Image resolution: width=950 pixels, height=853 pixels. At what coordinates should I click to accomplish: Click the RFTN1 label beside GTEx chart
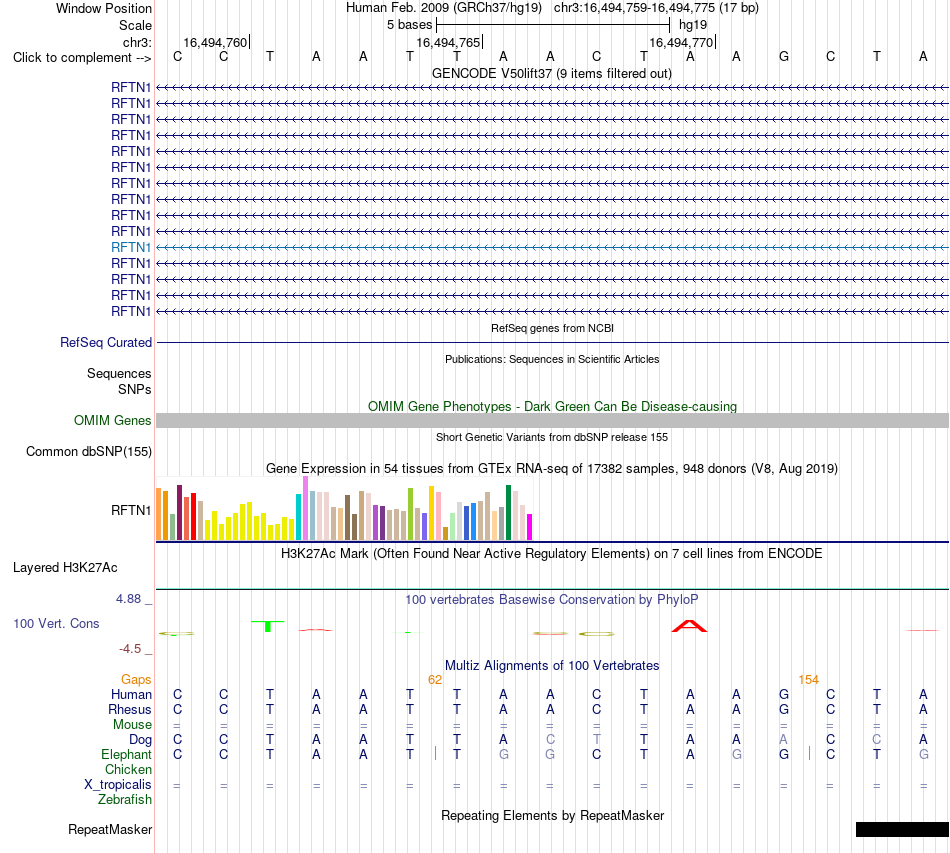[x=131, y=510]
